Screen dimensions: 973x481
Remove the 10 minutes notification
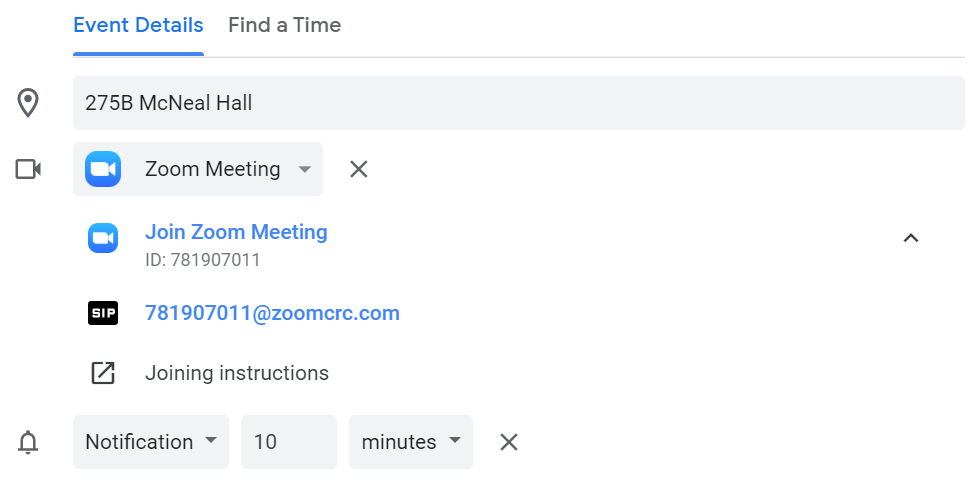click(509, 442)
